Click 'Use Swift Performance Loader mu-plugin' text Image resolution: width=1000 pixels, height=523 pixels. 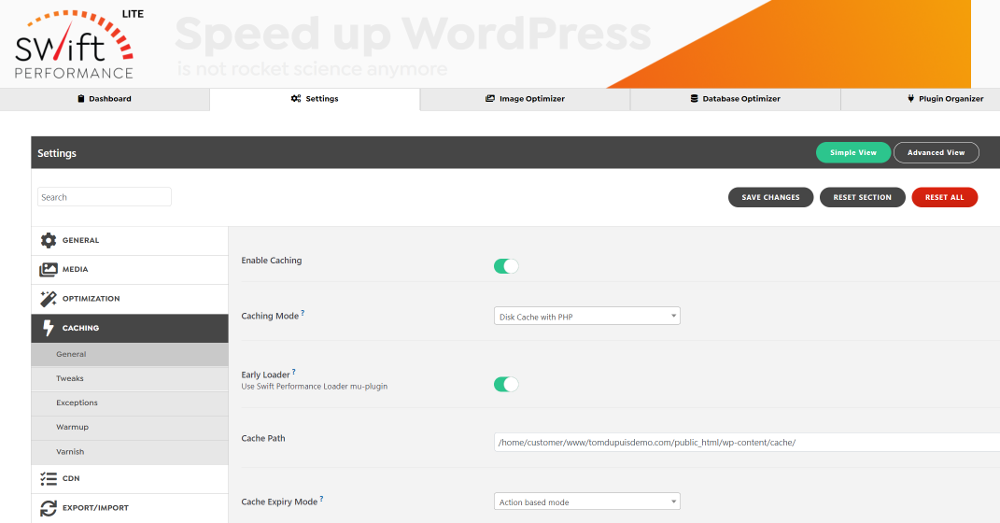314,387
